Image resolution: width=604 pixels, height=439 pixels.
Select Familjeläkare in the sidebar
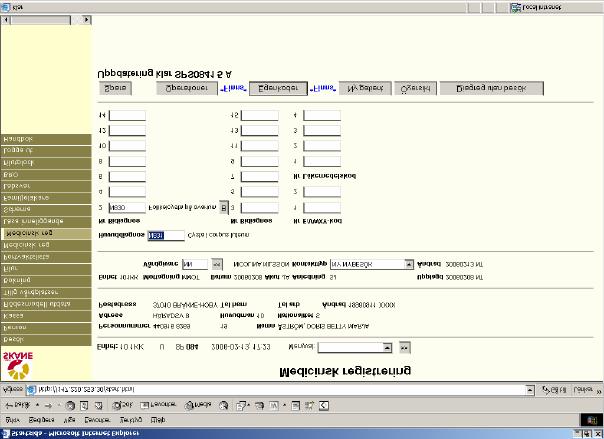click(x=46, y=198)
